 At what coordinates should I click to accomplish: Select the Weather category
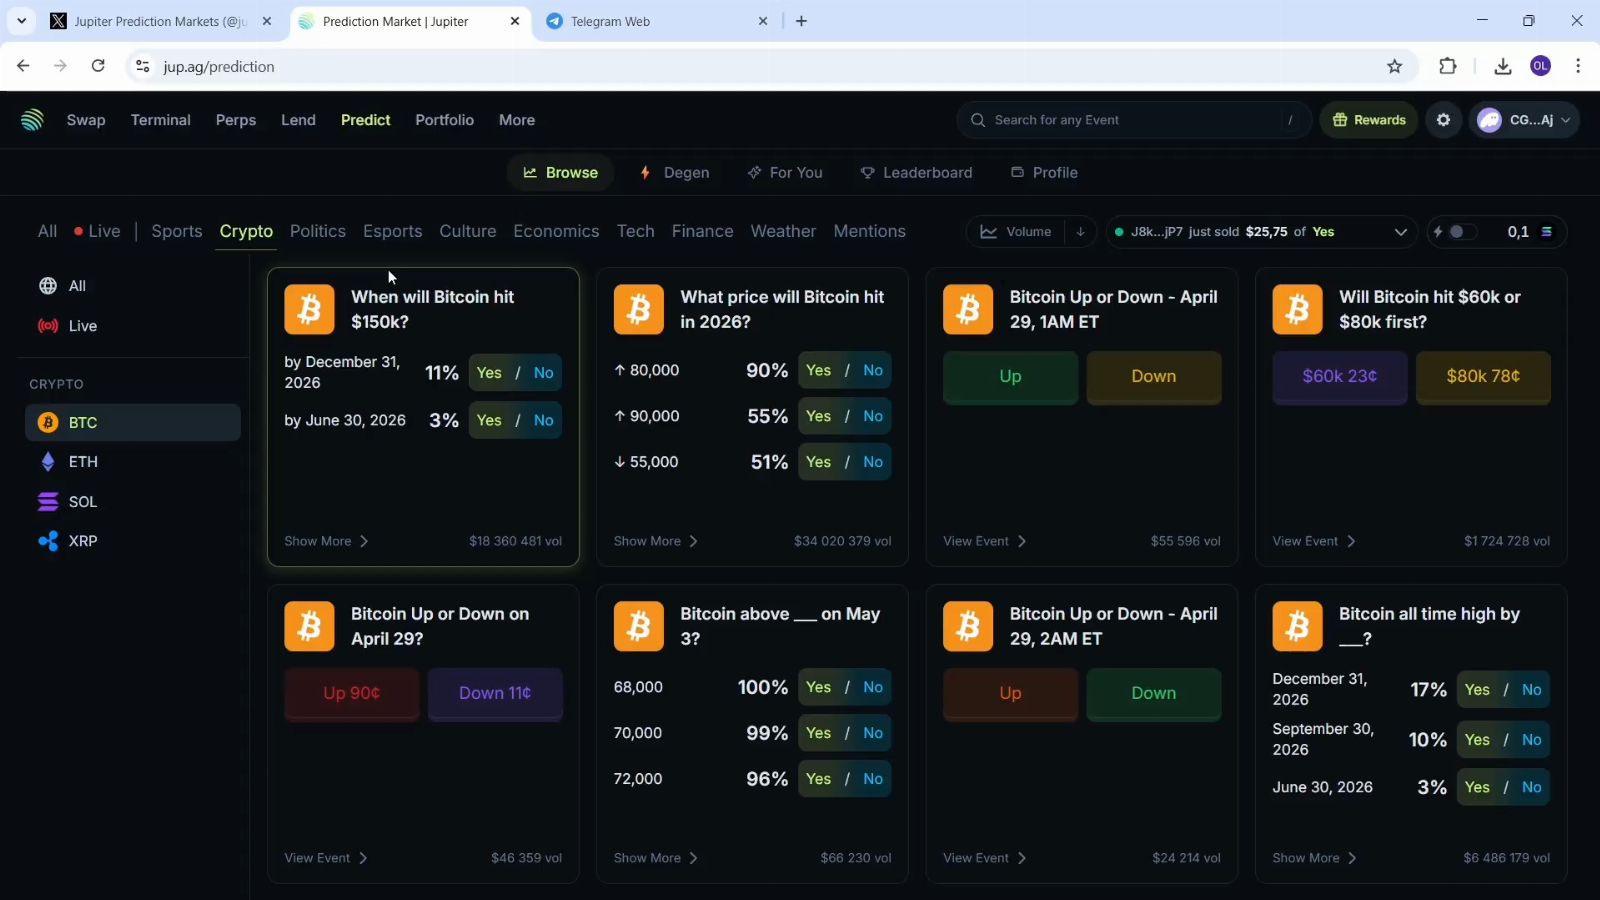tap(783, 231)
